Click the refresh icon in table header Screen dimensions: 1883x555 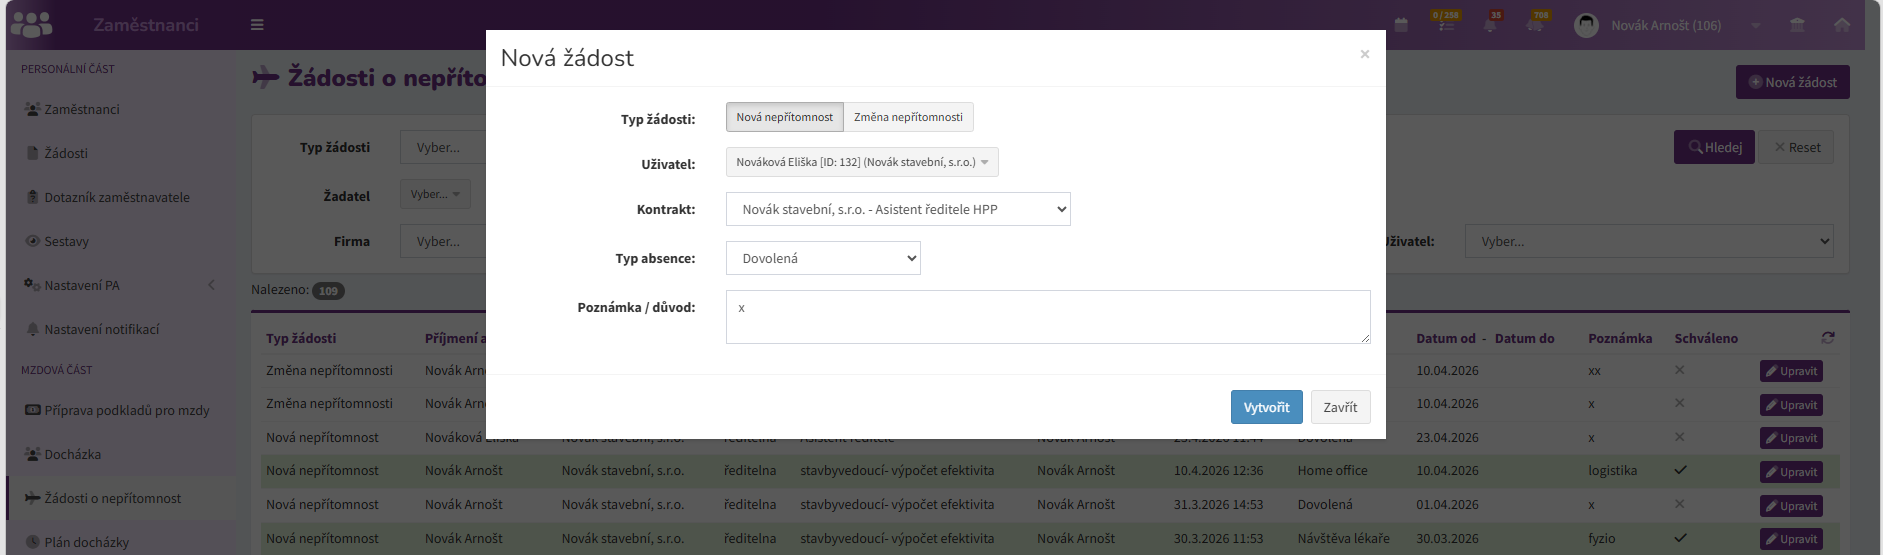coord(1828,338)
